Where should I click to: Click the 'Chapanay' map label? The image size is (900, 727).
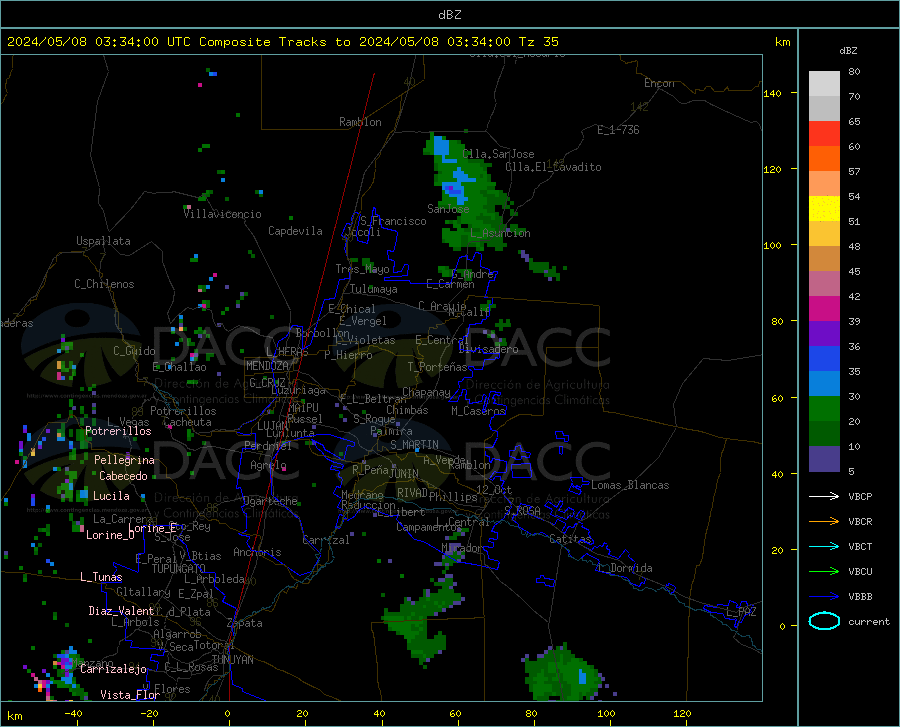[x=426, y=392]
